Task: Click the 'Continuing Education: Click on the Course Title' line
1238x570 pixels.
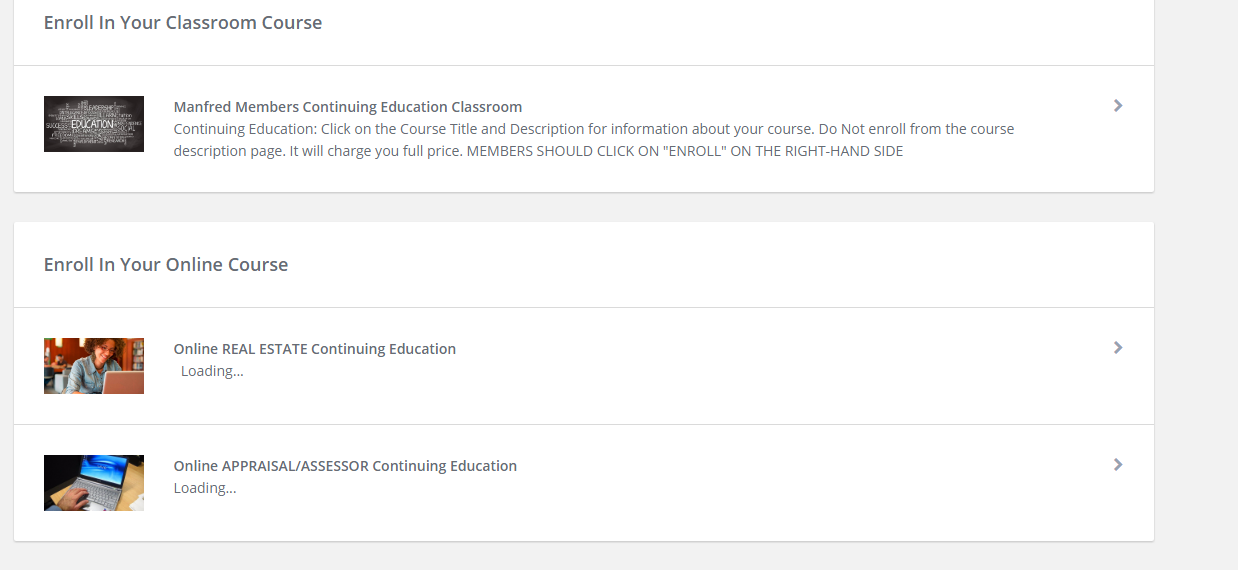Action: [594, 129]
